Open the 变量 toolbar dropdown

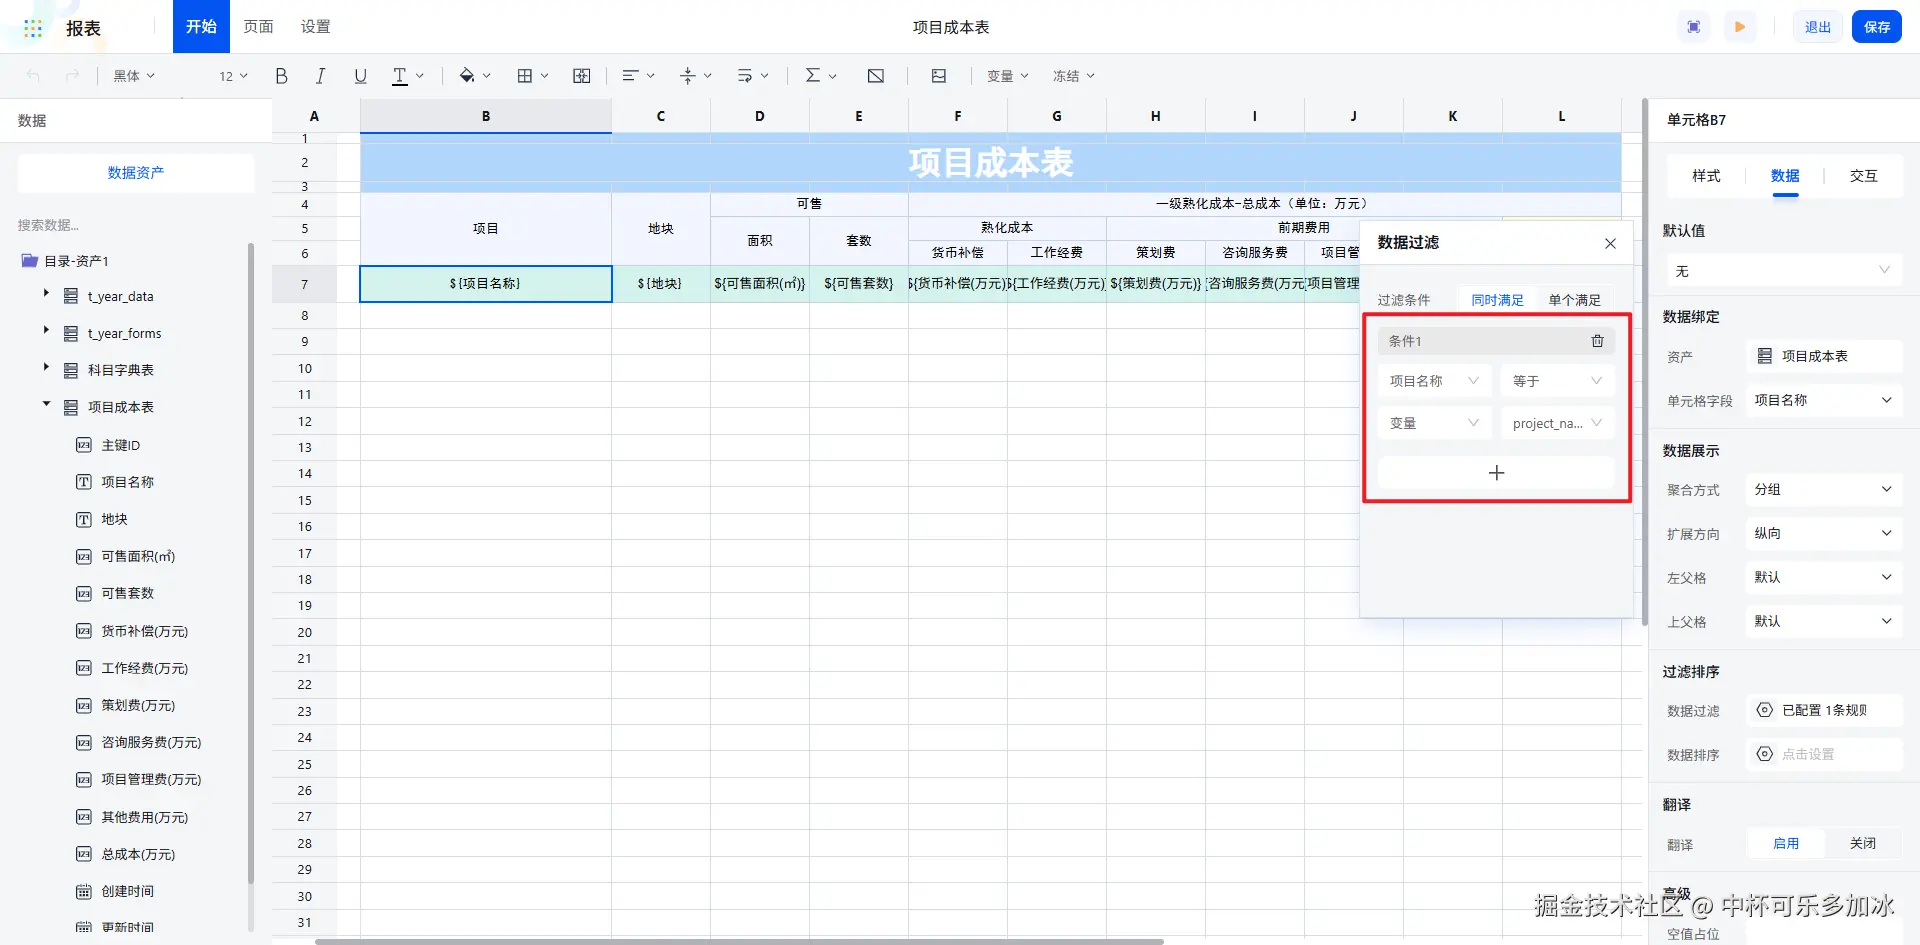coord(1007,76)
